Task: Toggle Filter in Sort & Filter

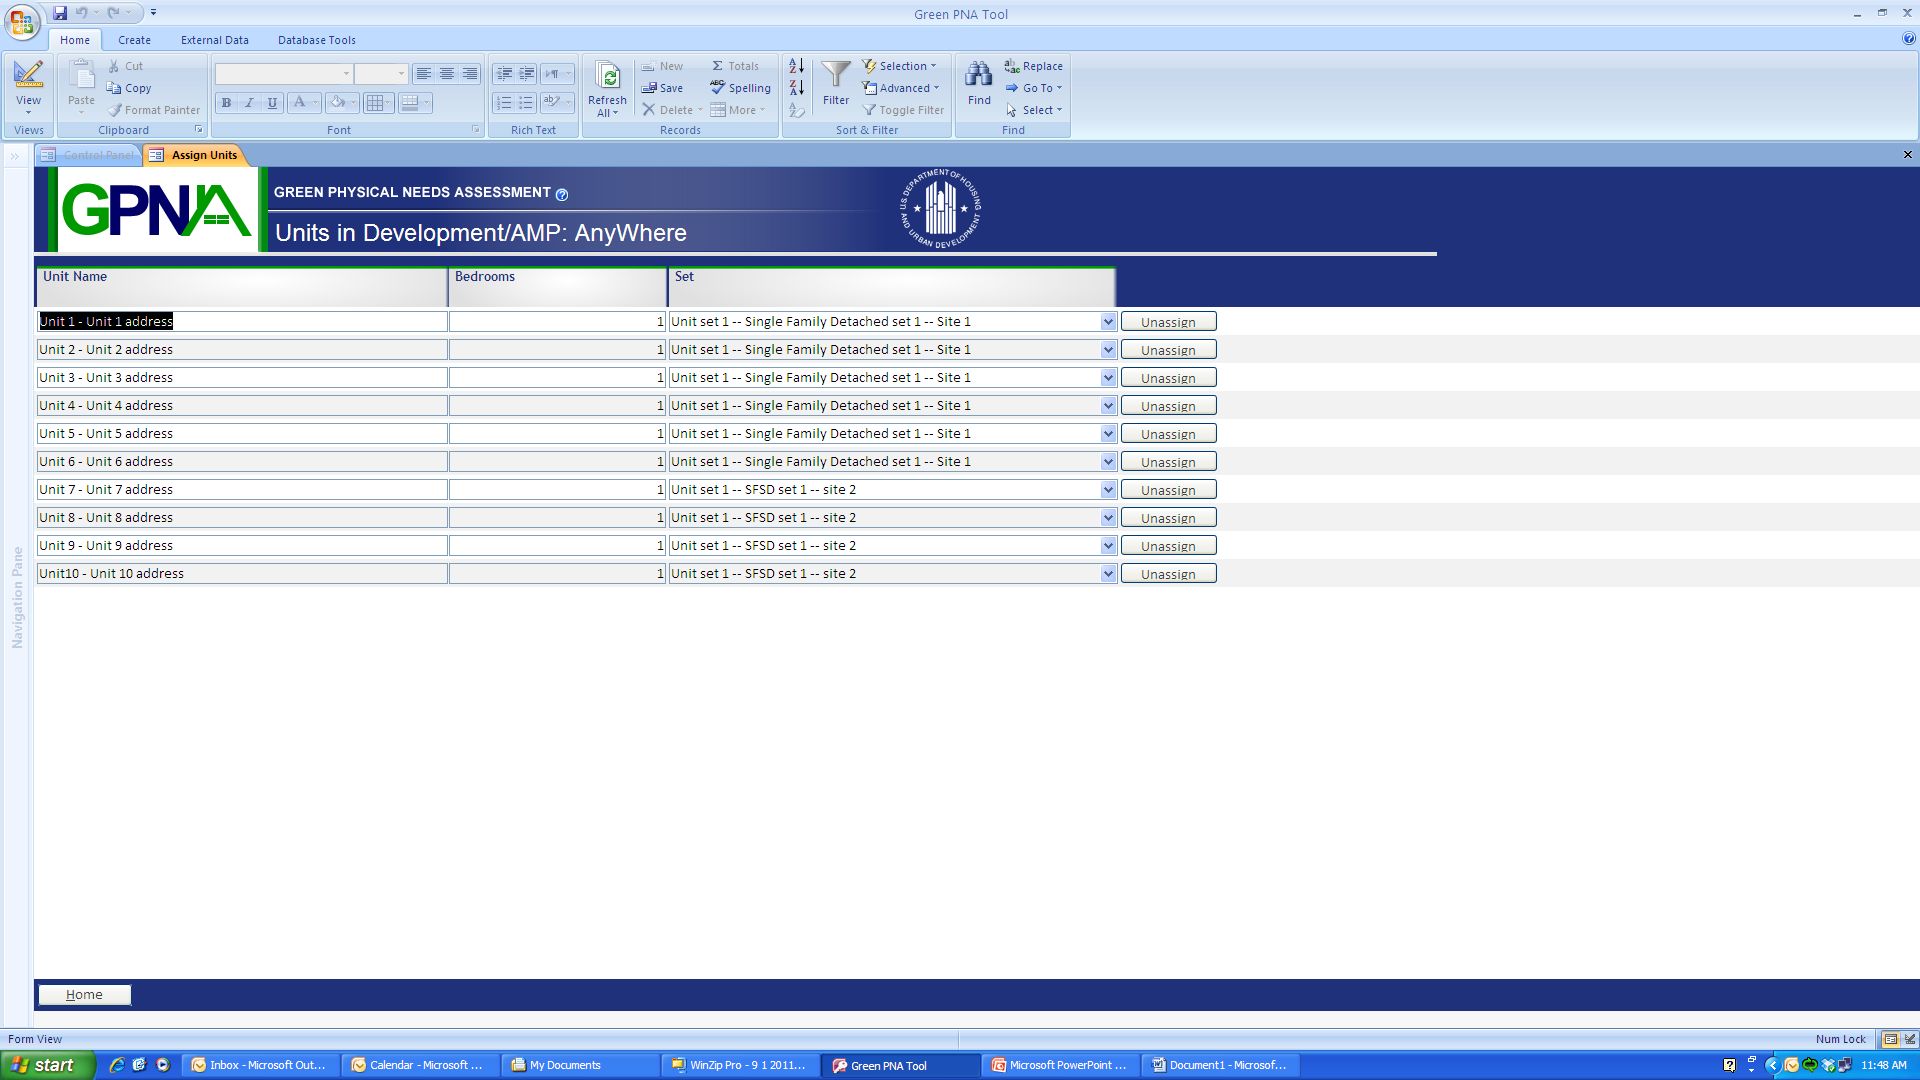Action: pyautogui.click(x=903, y=110)
